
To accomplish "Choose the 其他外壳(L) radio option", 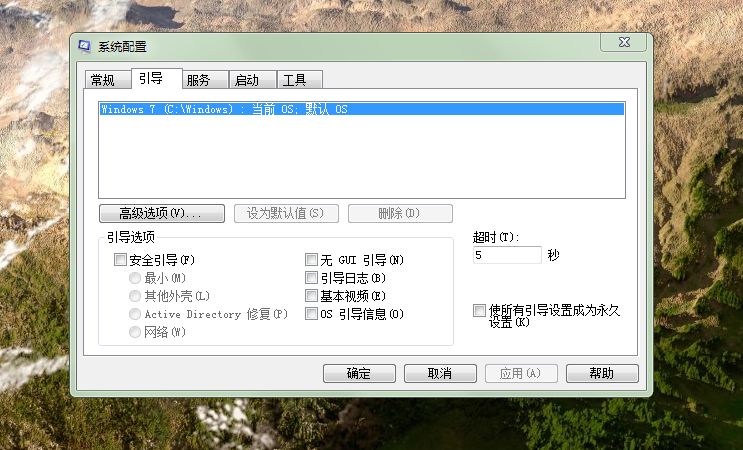I will tap(135, 296).
